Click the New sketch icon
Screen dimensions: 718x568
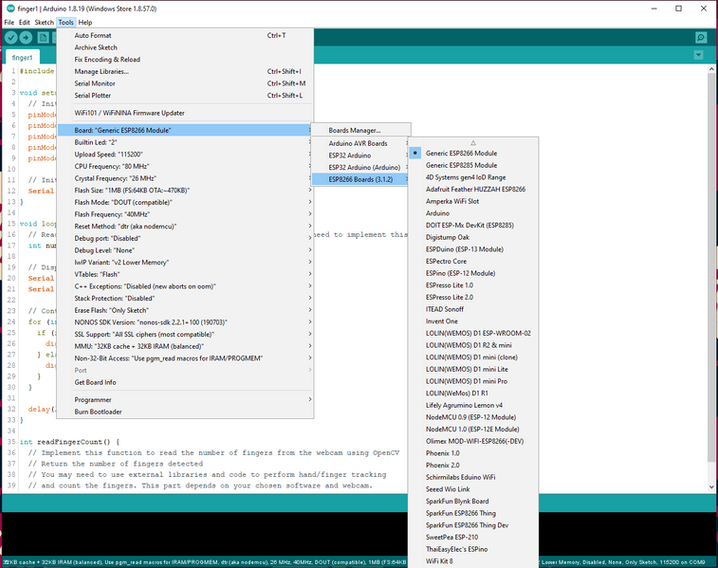[x=43, y=38]
